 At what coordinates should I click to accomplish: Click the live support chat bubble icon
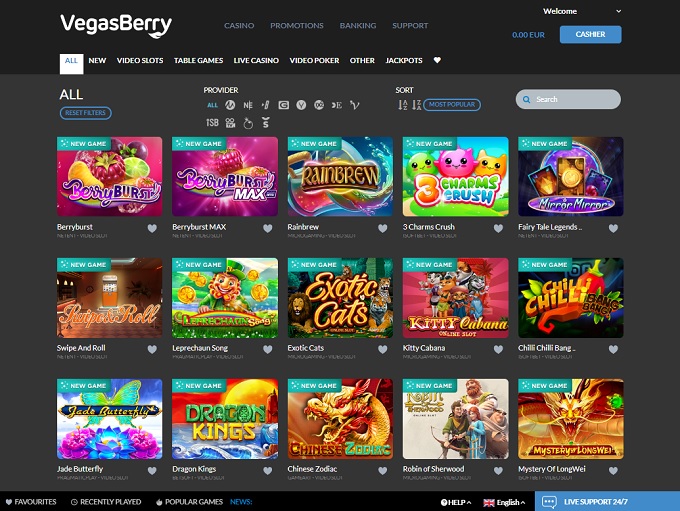549,502
